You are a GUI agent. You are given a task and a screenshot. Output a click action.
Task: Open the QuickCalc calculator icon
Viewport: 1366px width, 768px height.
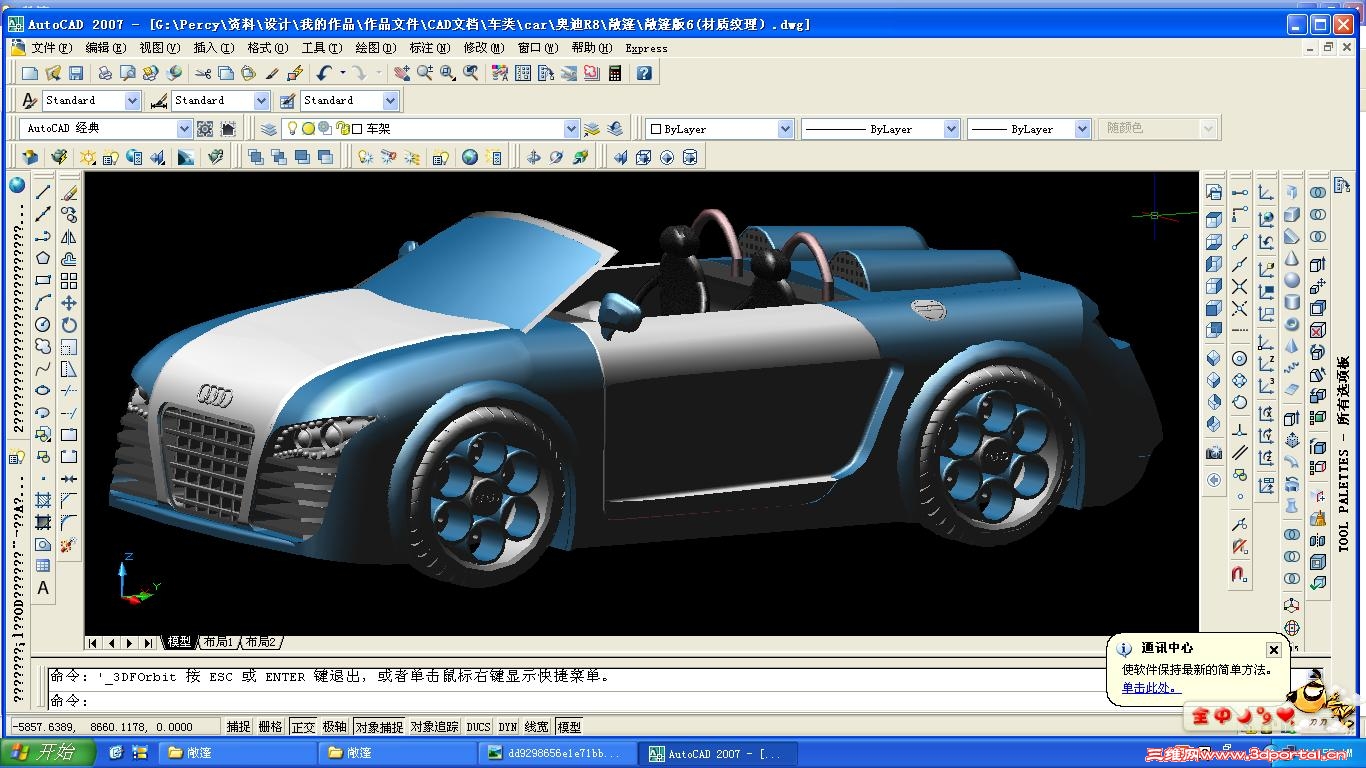tap(615, 73)
